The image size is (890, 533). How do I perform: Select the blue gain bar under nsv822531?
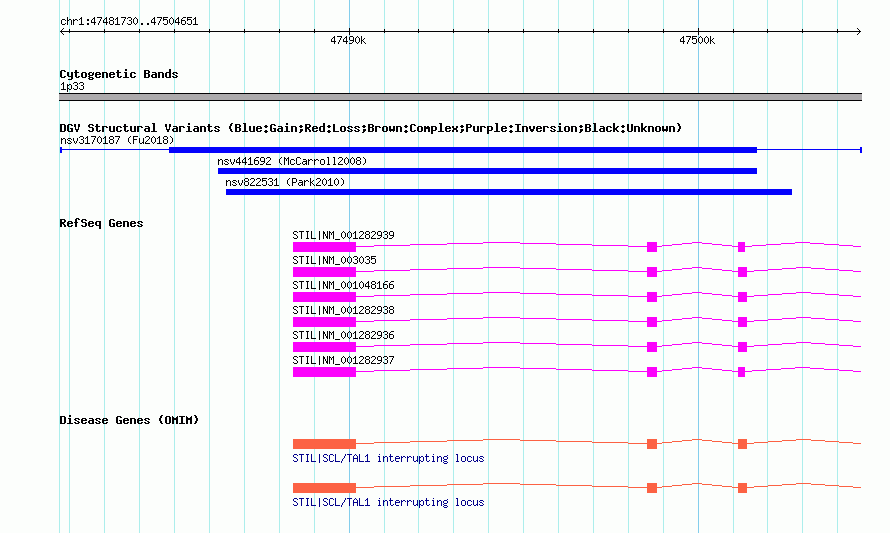(x=509, y=192)
